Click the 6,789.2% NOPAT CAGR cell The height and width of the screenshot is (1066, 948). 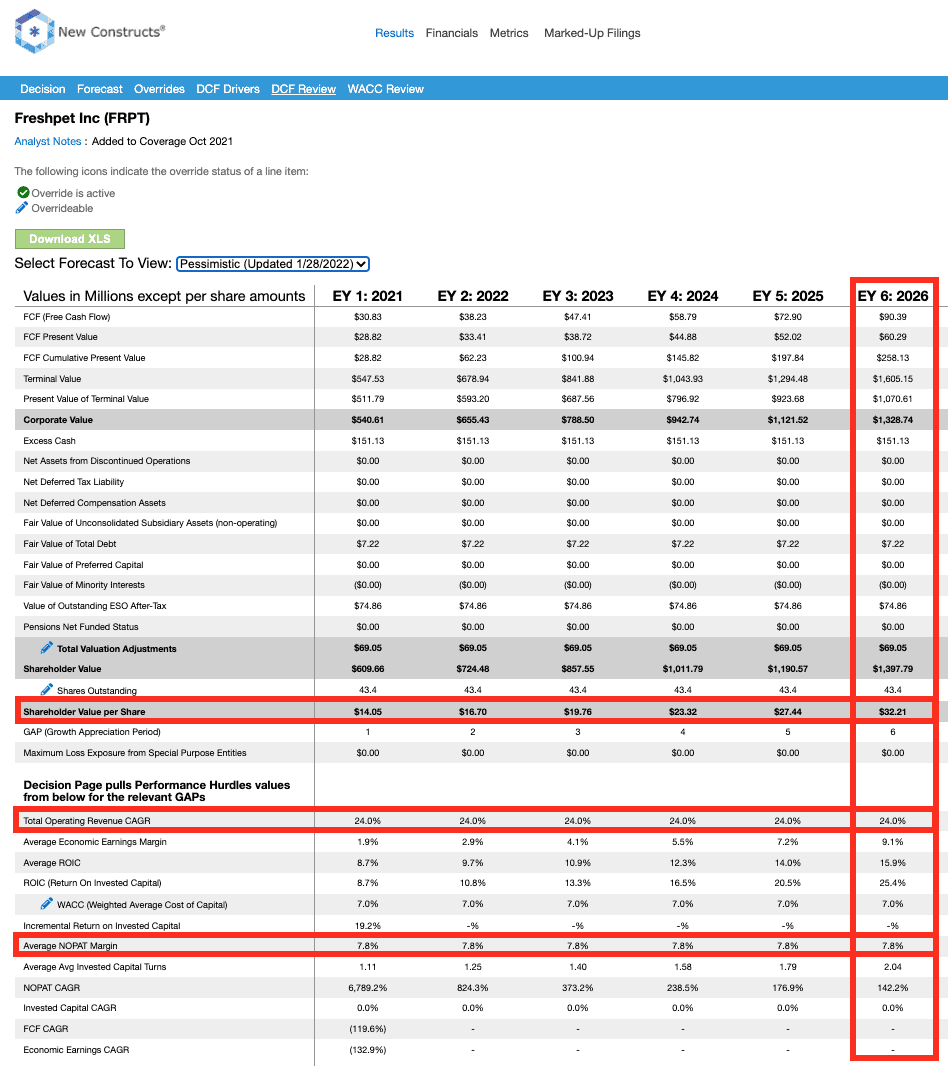[368, 988]
